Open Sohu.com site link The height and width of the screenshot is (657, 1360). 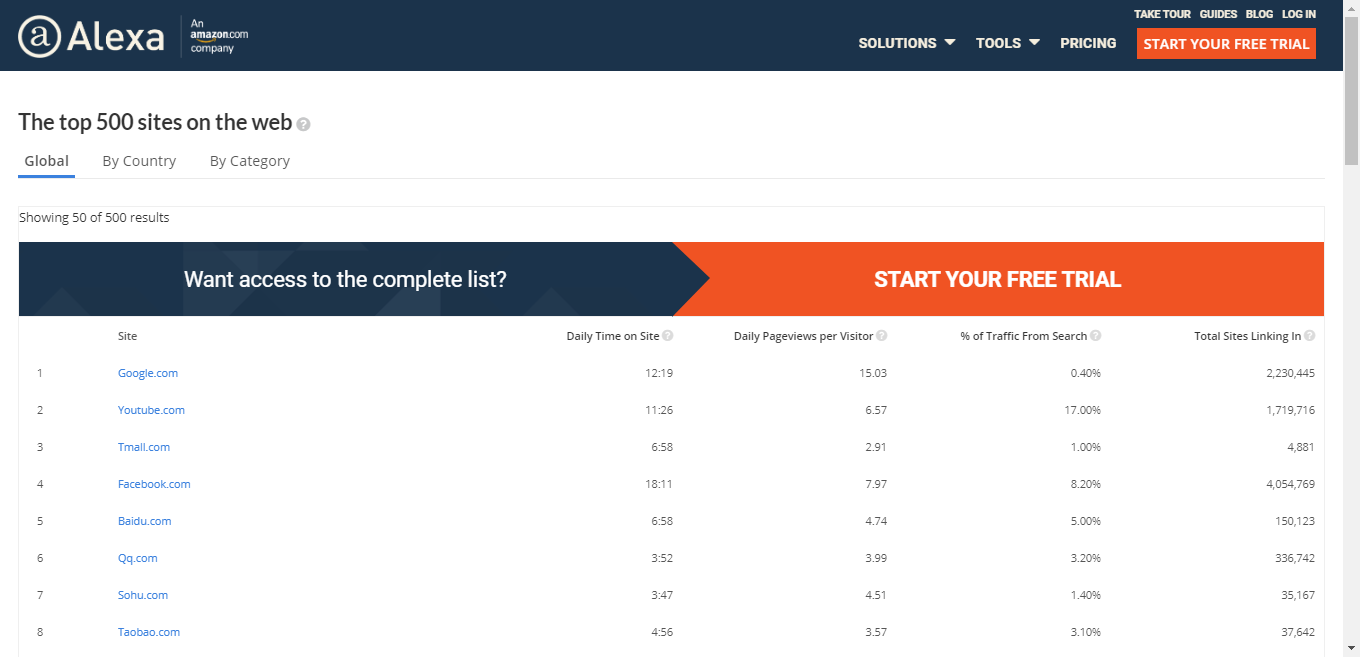pos(143,595)
